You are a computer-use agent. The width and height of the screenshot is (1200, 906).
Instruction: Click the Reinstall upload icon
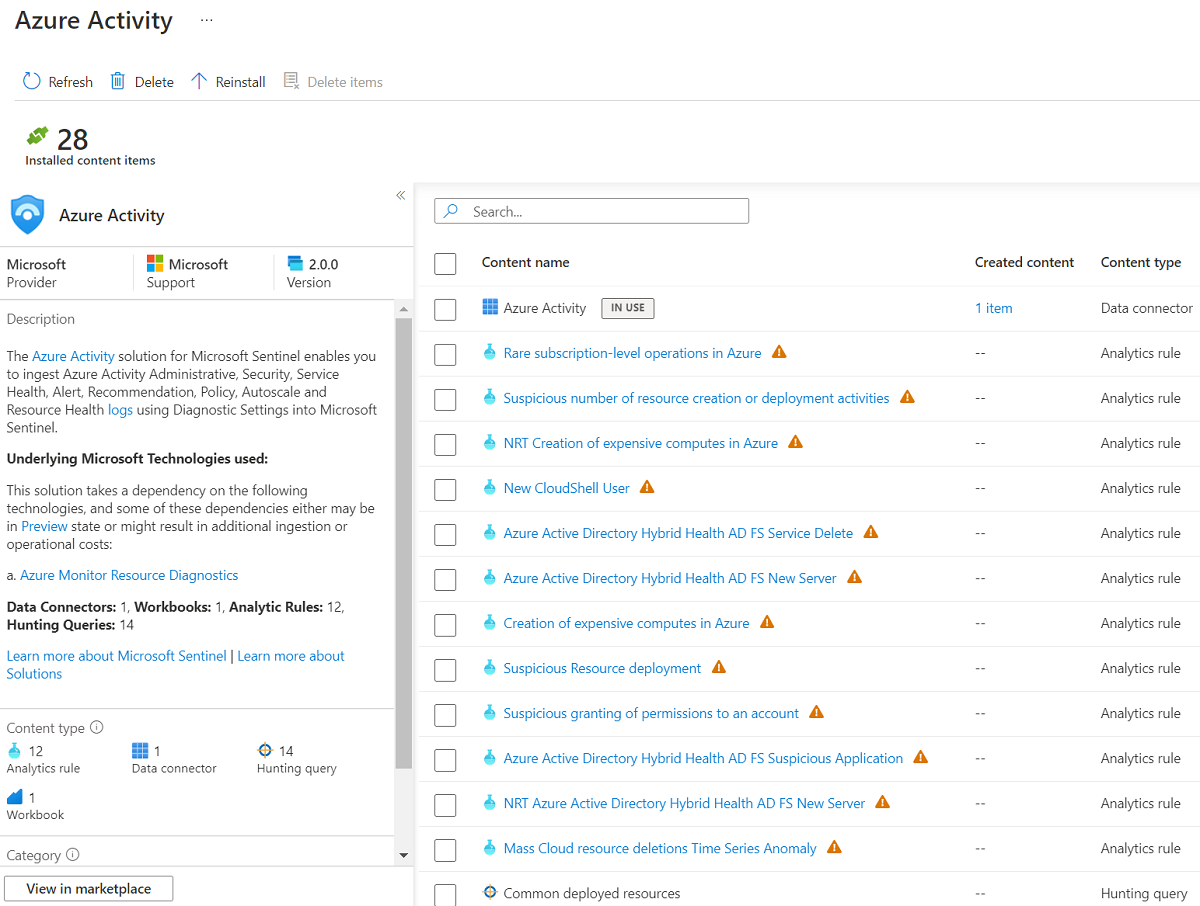(199, 81)
